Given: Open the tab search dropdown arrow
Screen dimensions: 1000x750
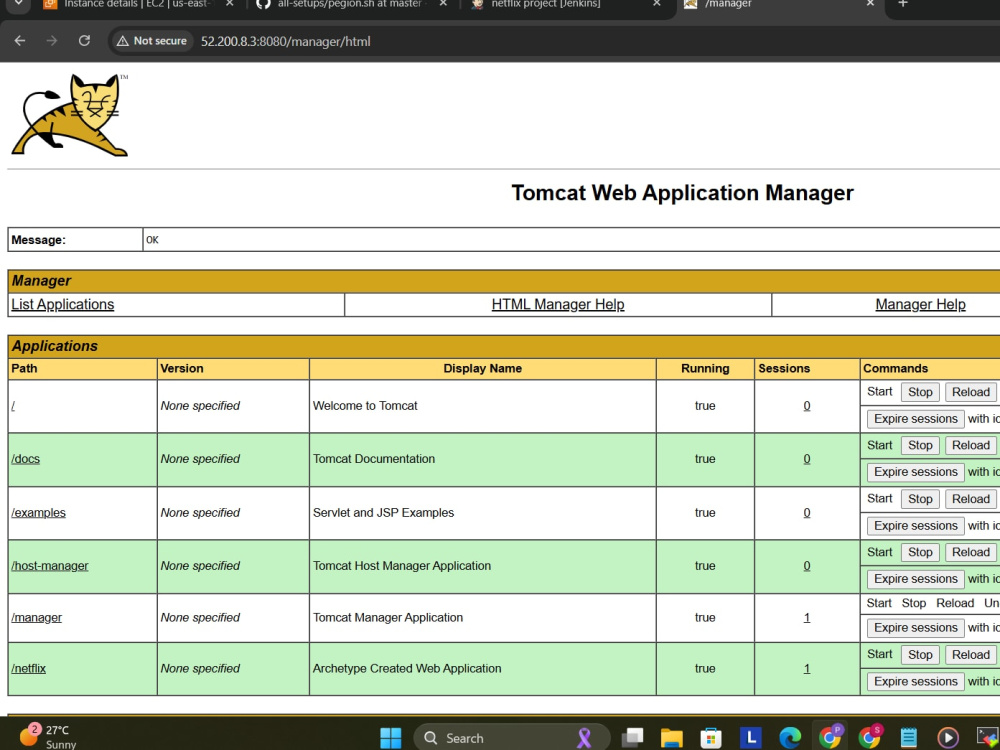Looking at the screenshot, I should pos(18,4).
